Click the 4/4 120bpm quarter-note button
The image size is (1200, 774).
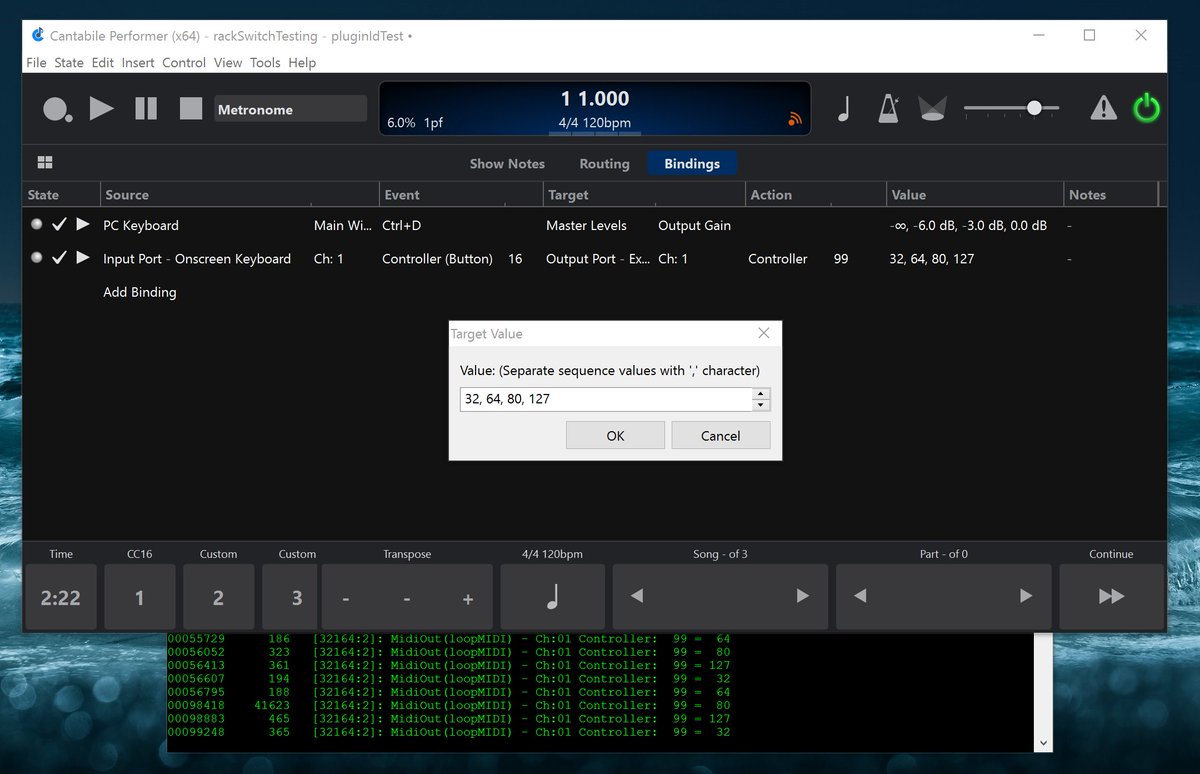(552, 598)
